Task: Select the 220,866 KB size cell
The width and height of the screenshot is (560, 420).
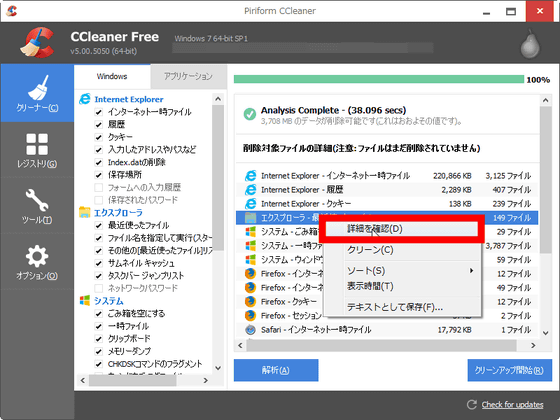Action: pos(452,176)
